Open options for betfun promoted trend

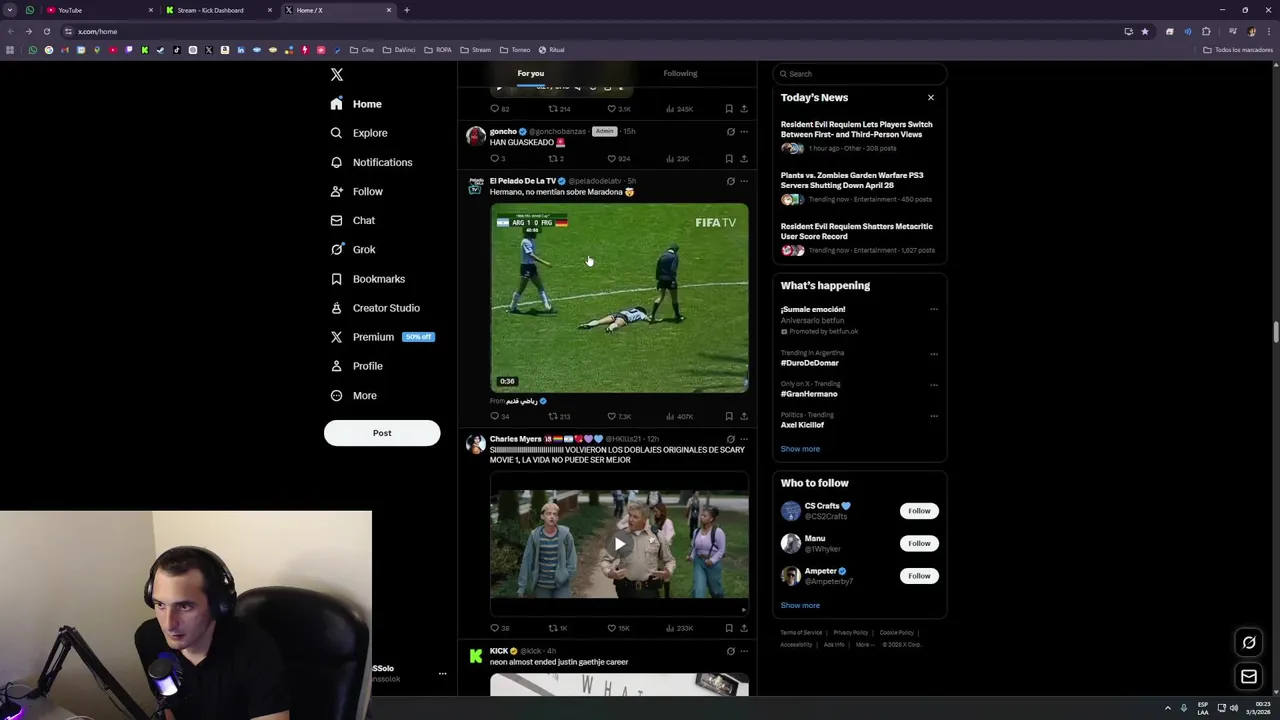(934, 309)
